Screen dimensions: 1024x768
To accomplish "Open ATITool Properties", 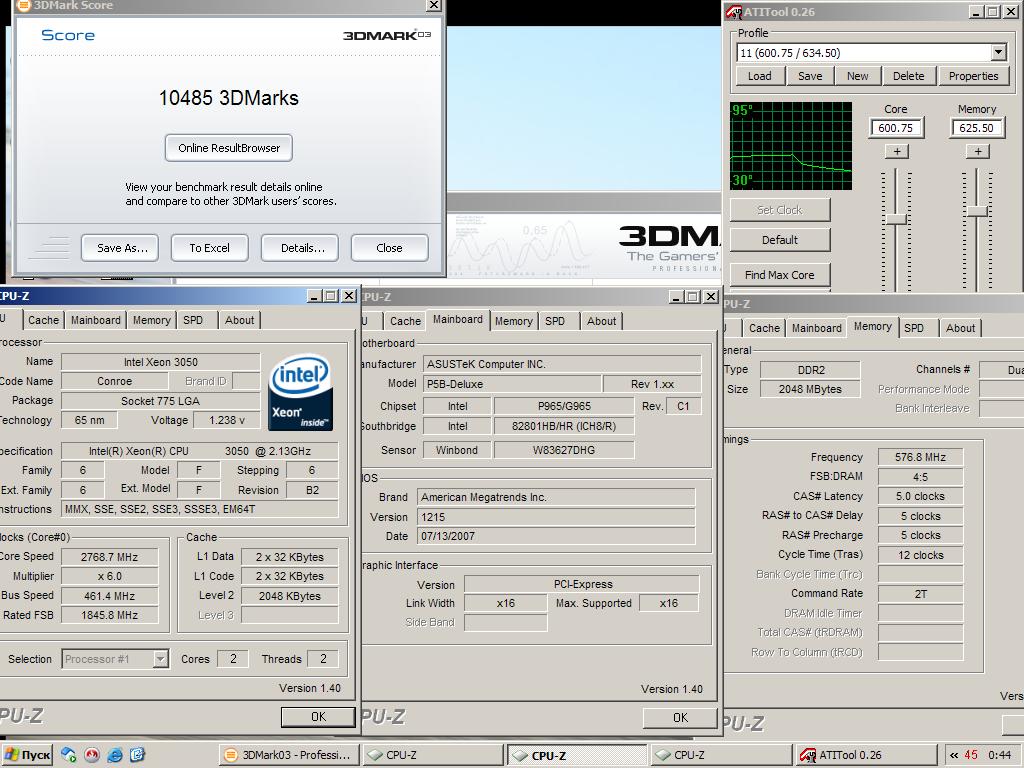I will coord(973,76).
